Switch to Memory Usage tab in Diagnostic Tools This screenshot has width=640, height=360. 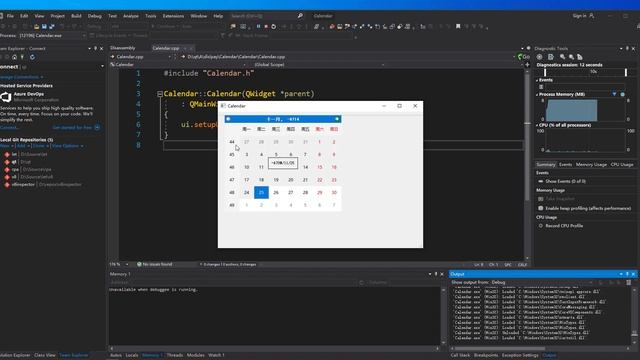591,164
